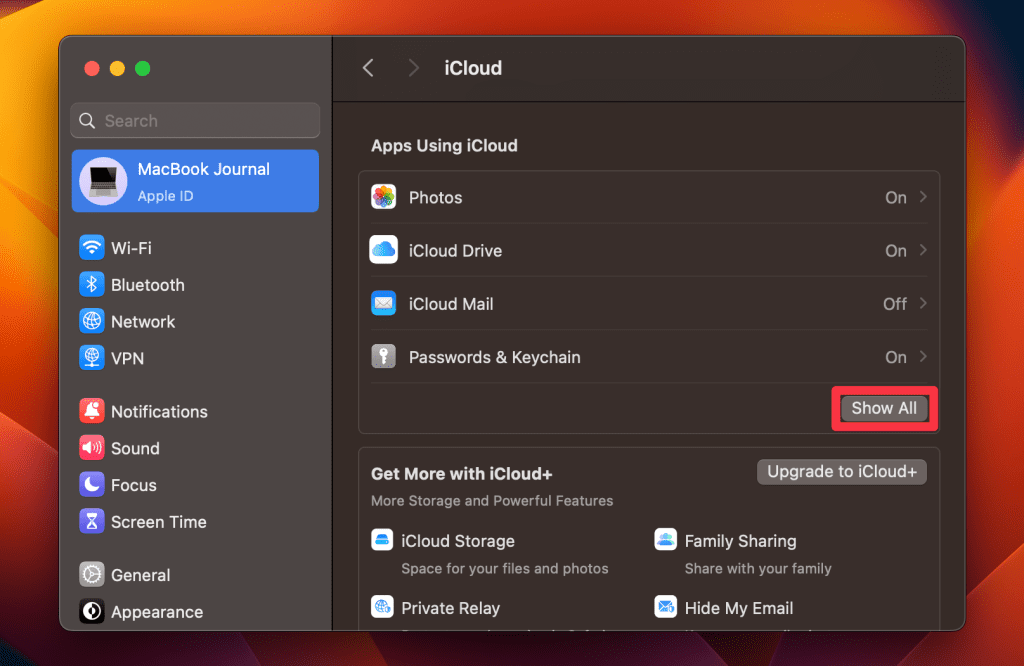Image resolution: width=1024 pixels, height=666 pixels.
Task: Expand Photos settings via its chevron
Action: pyautogui.click(x=923, y=197)
